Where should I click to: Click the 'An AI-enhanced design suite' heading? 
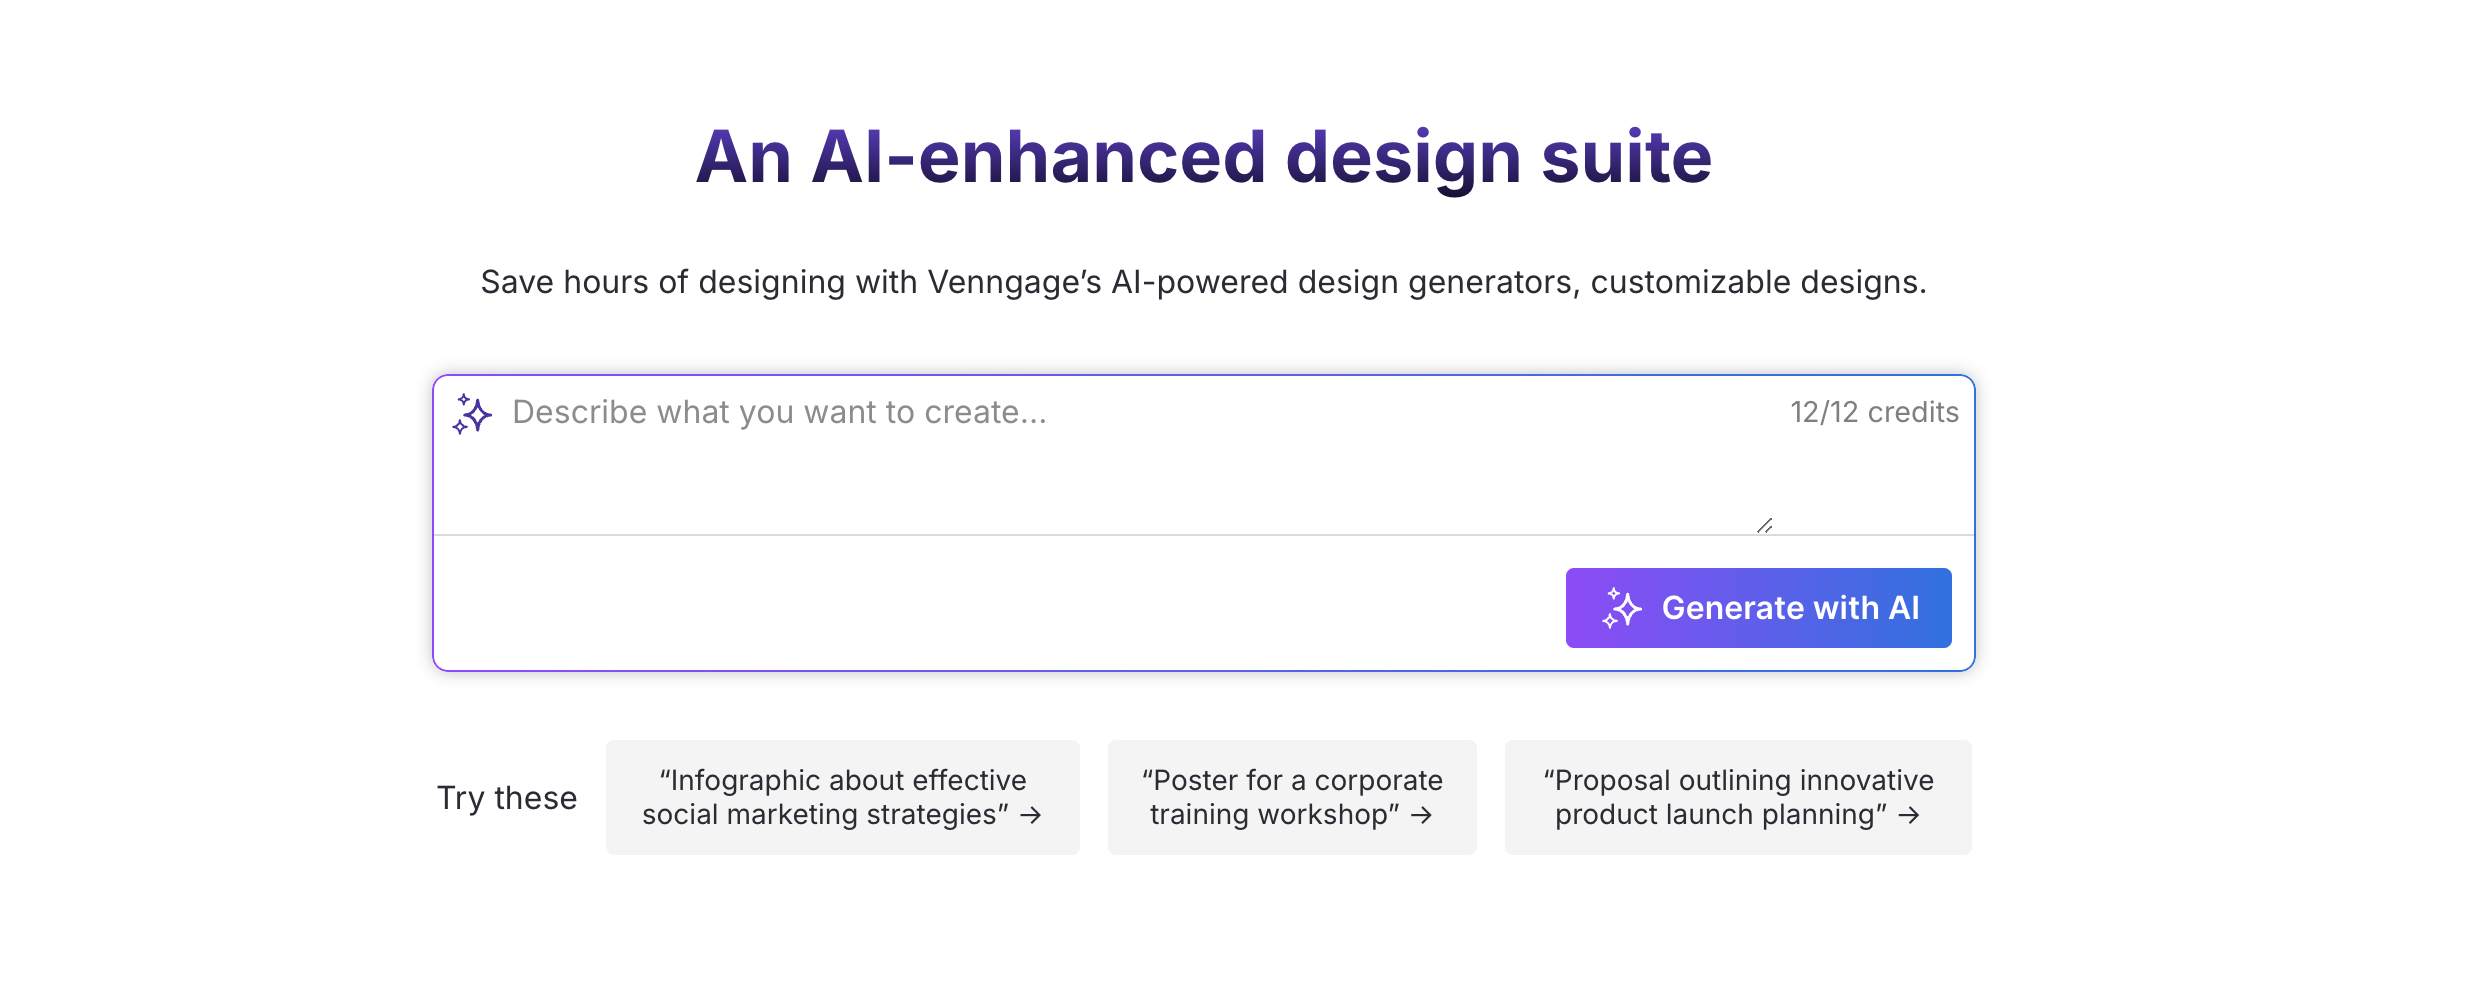(1204, 157)
